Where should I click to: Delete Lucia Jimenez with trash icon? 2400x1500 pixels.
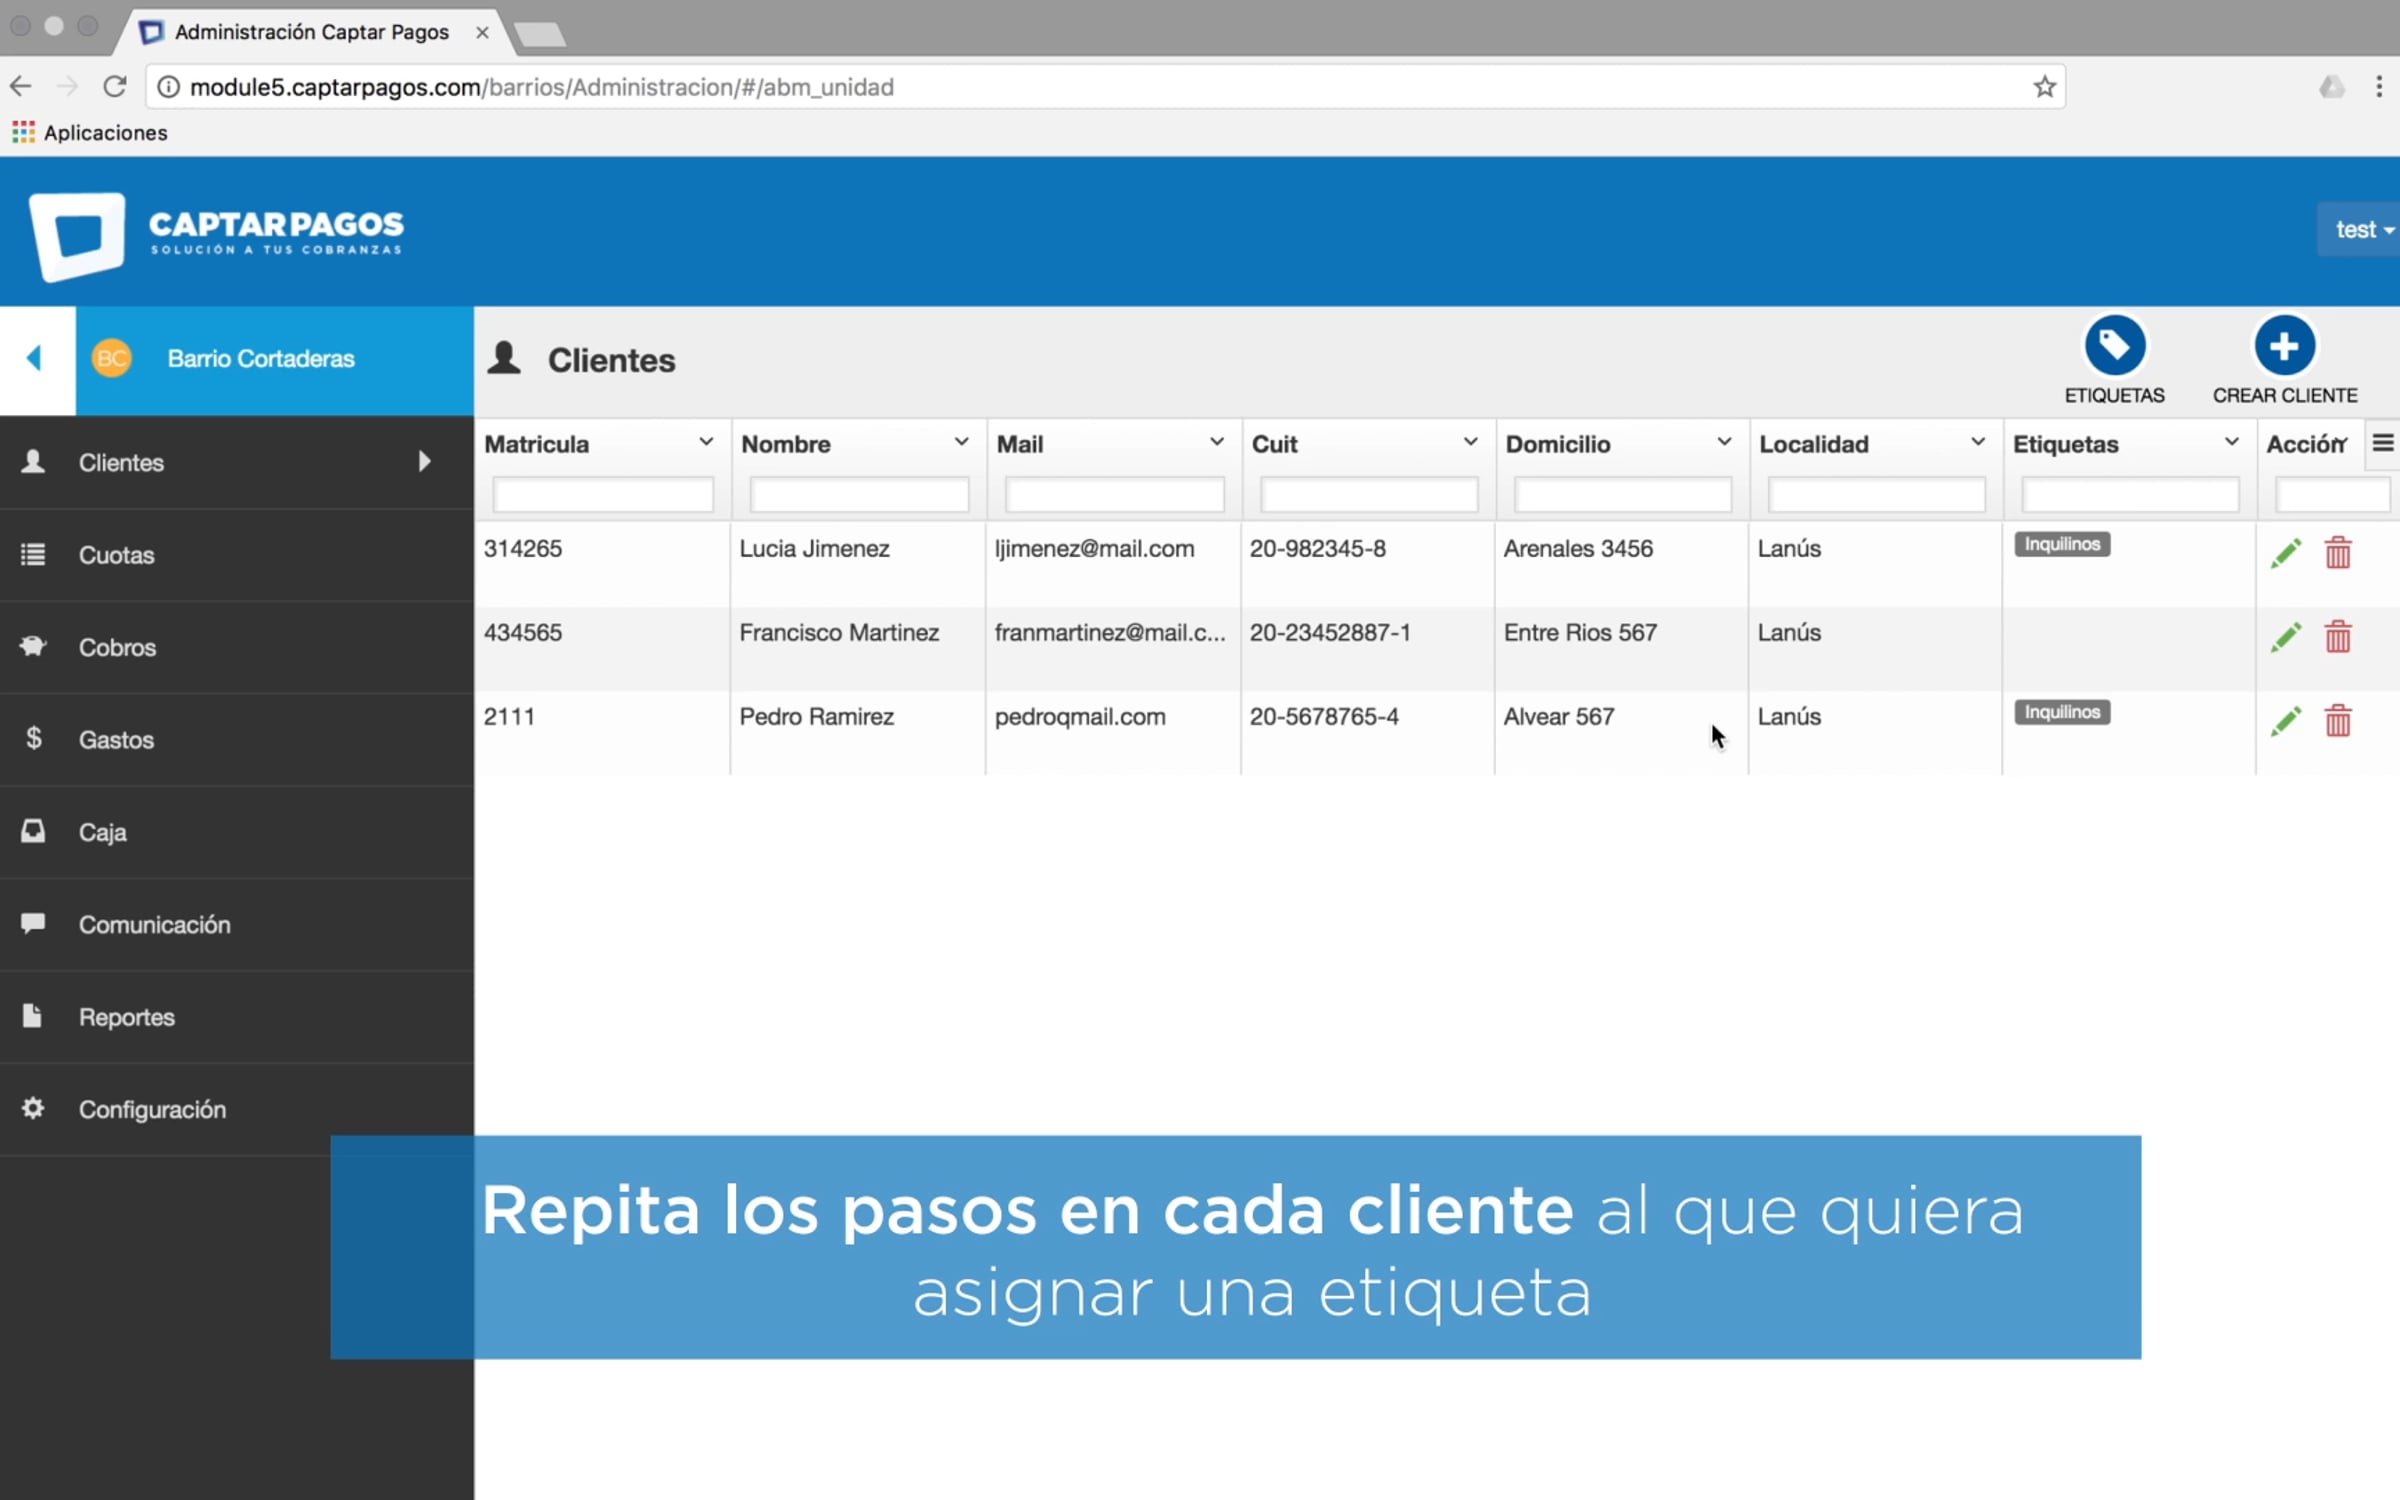(2338, 553)
